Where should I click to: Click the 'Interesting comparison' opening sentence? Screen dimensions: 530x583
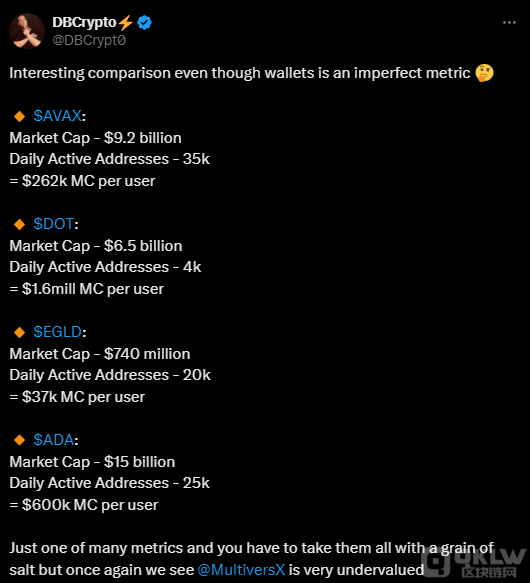[x=240, y=73]
